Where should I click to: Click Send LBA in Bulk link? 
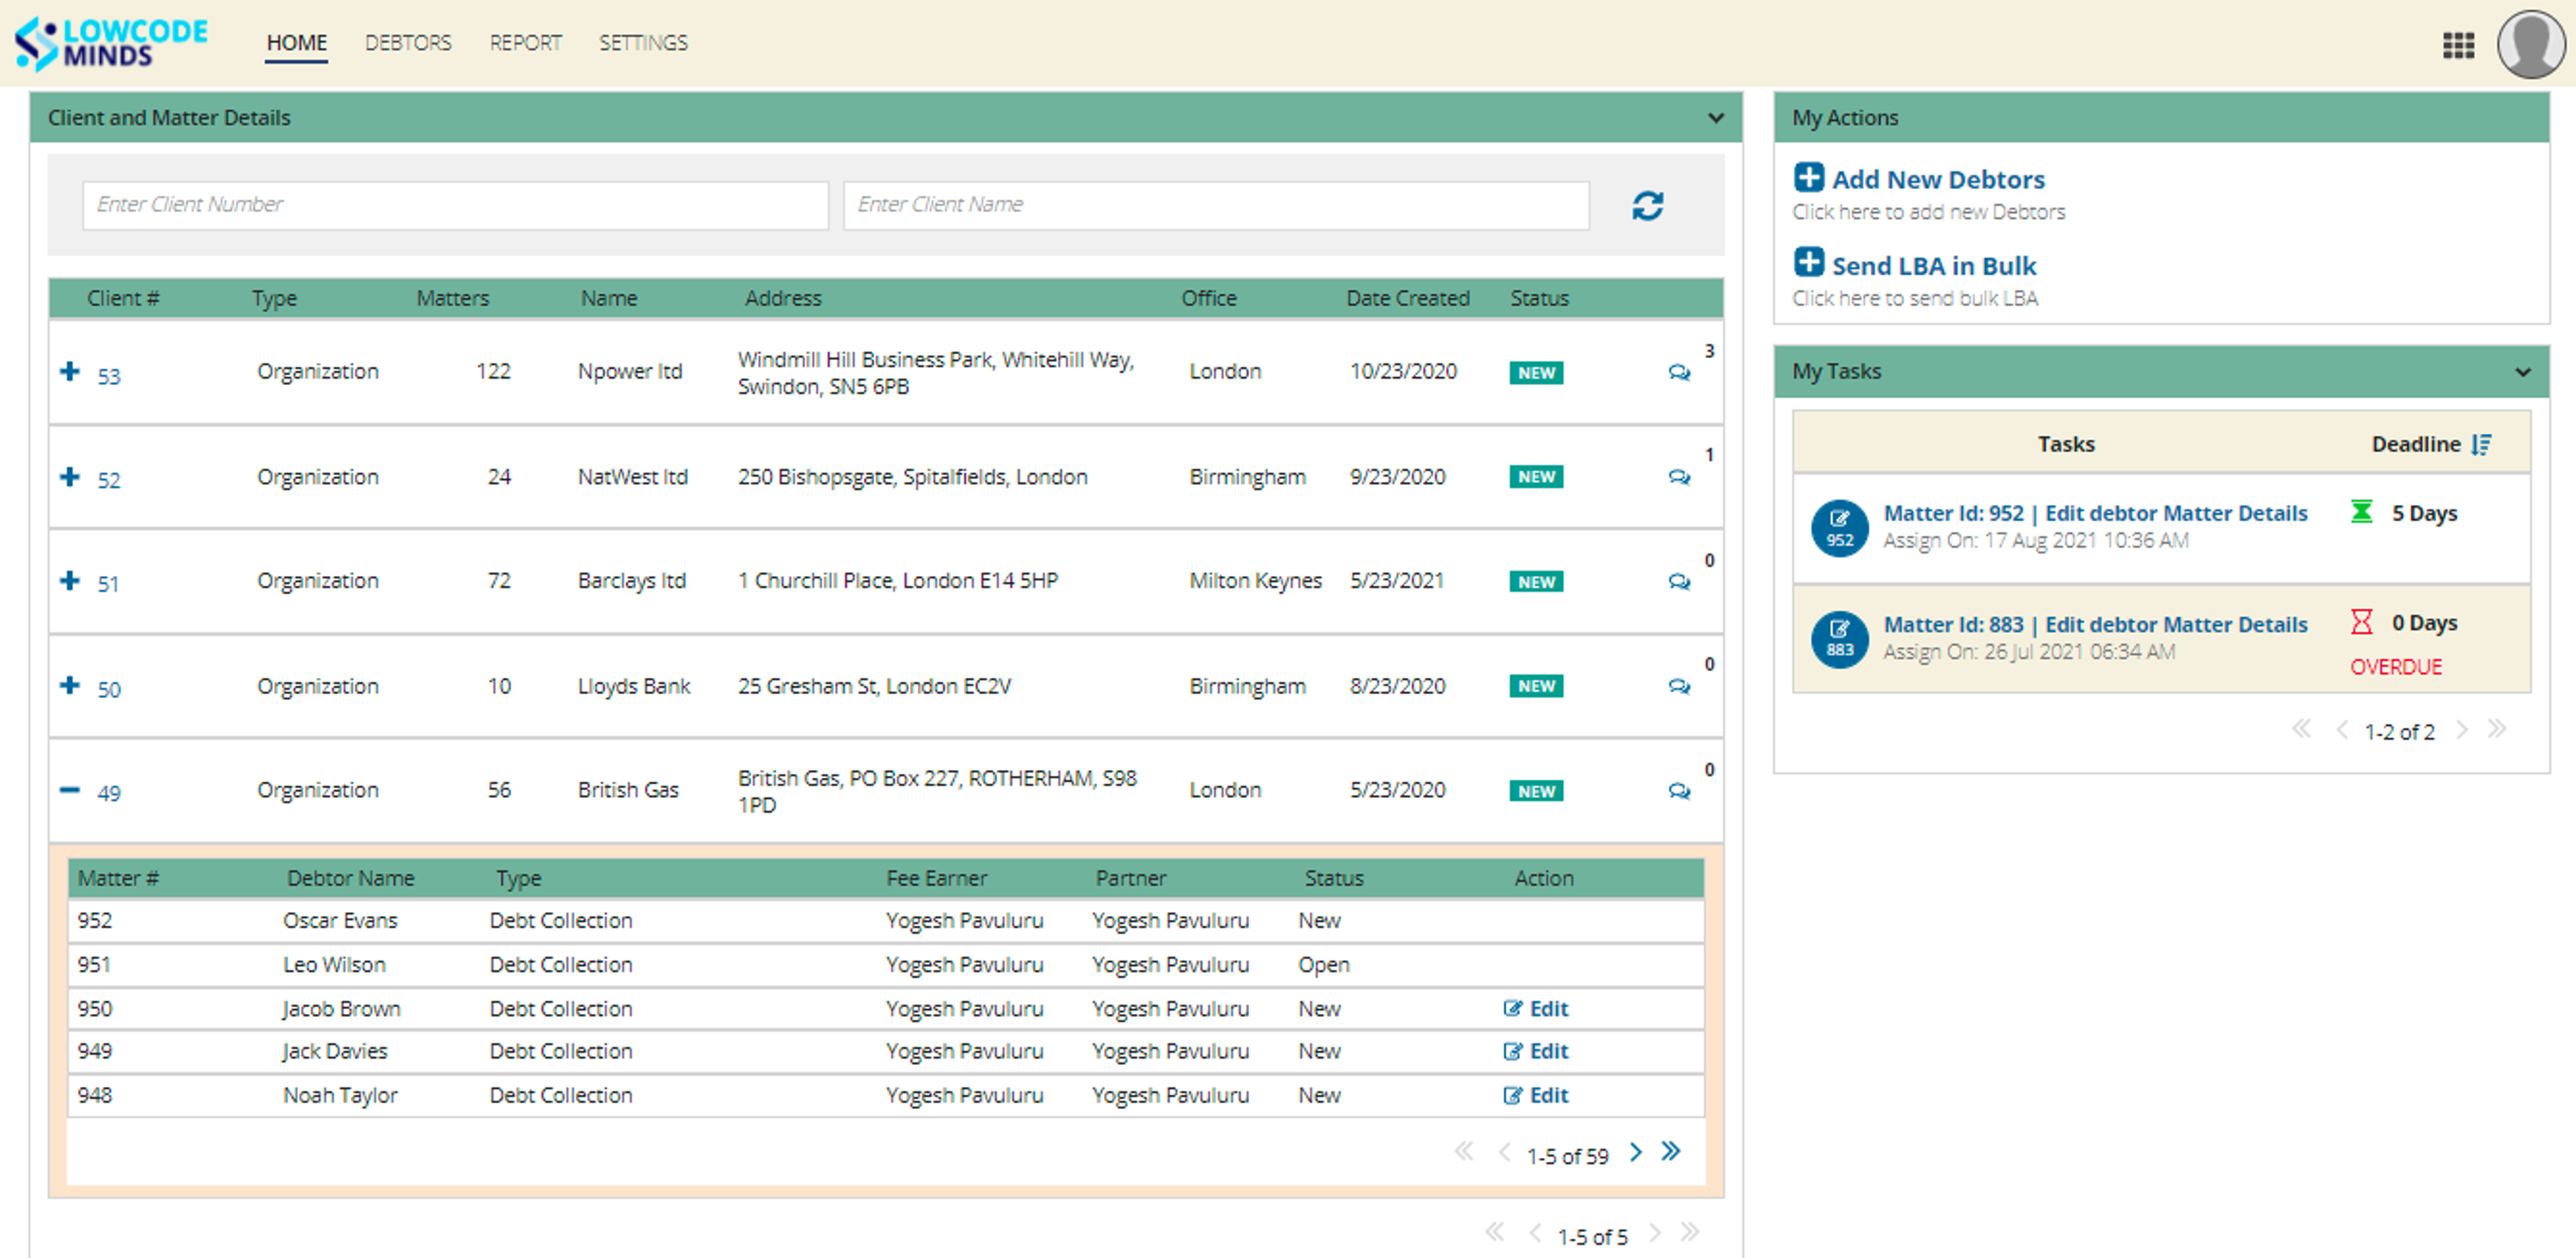click(1934, 266)
